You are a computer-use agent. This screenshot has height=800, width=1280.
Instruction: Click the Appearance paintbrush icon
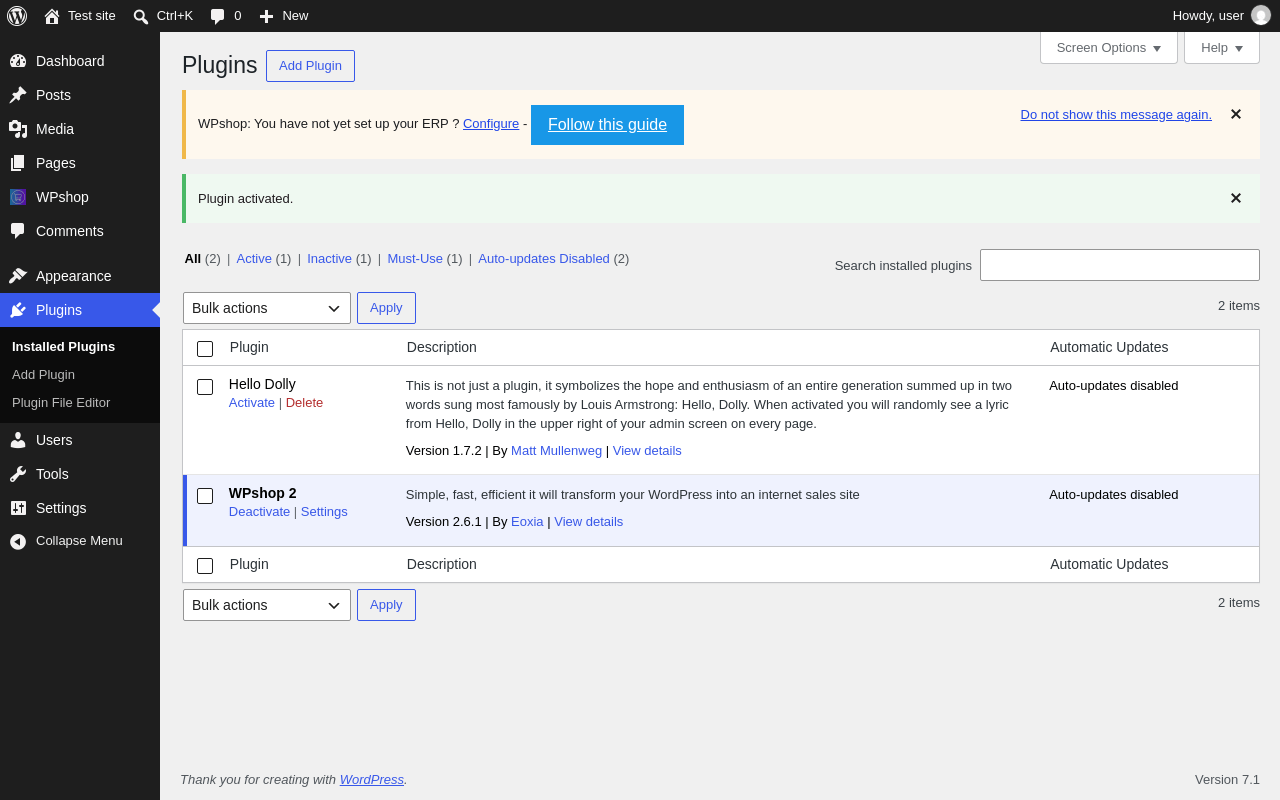[x=18, y=276]
